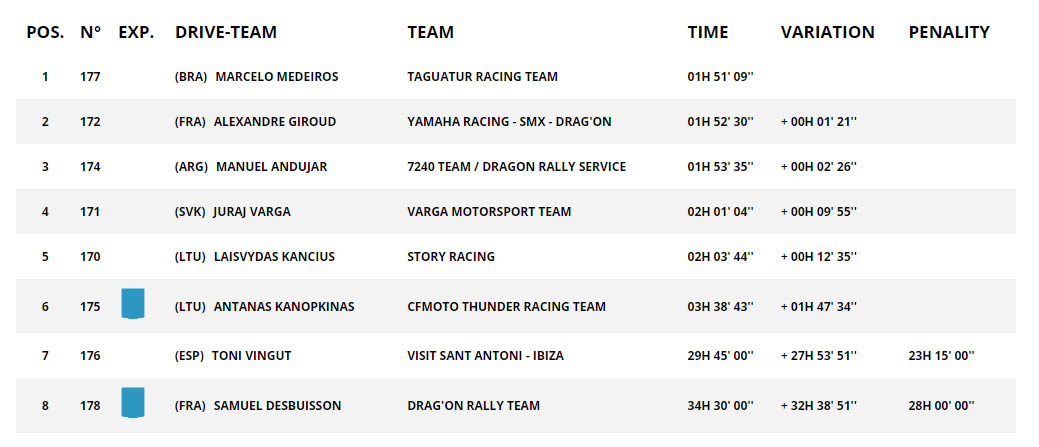
Task: Click the EXP. column header
Action: 136,32
